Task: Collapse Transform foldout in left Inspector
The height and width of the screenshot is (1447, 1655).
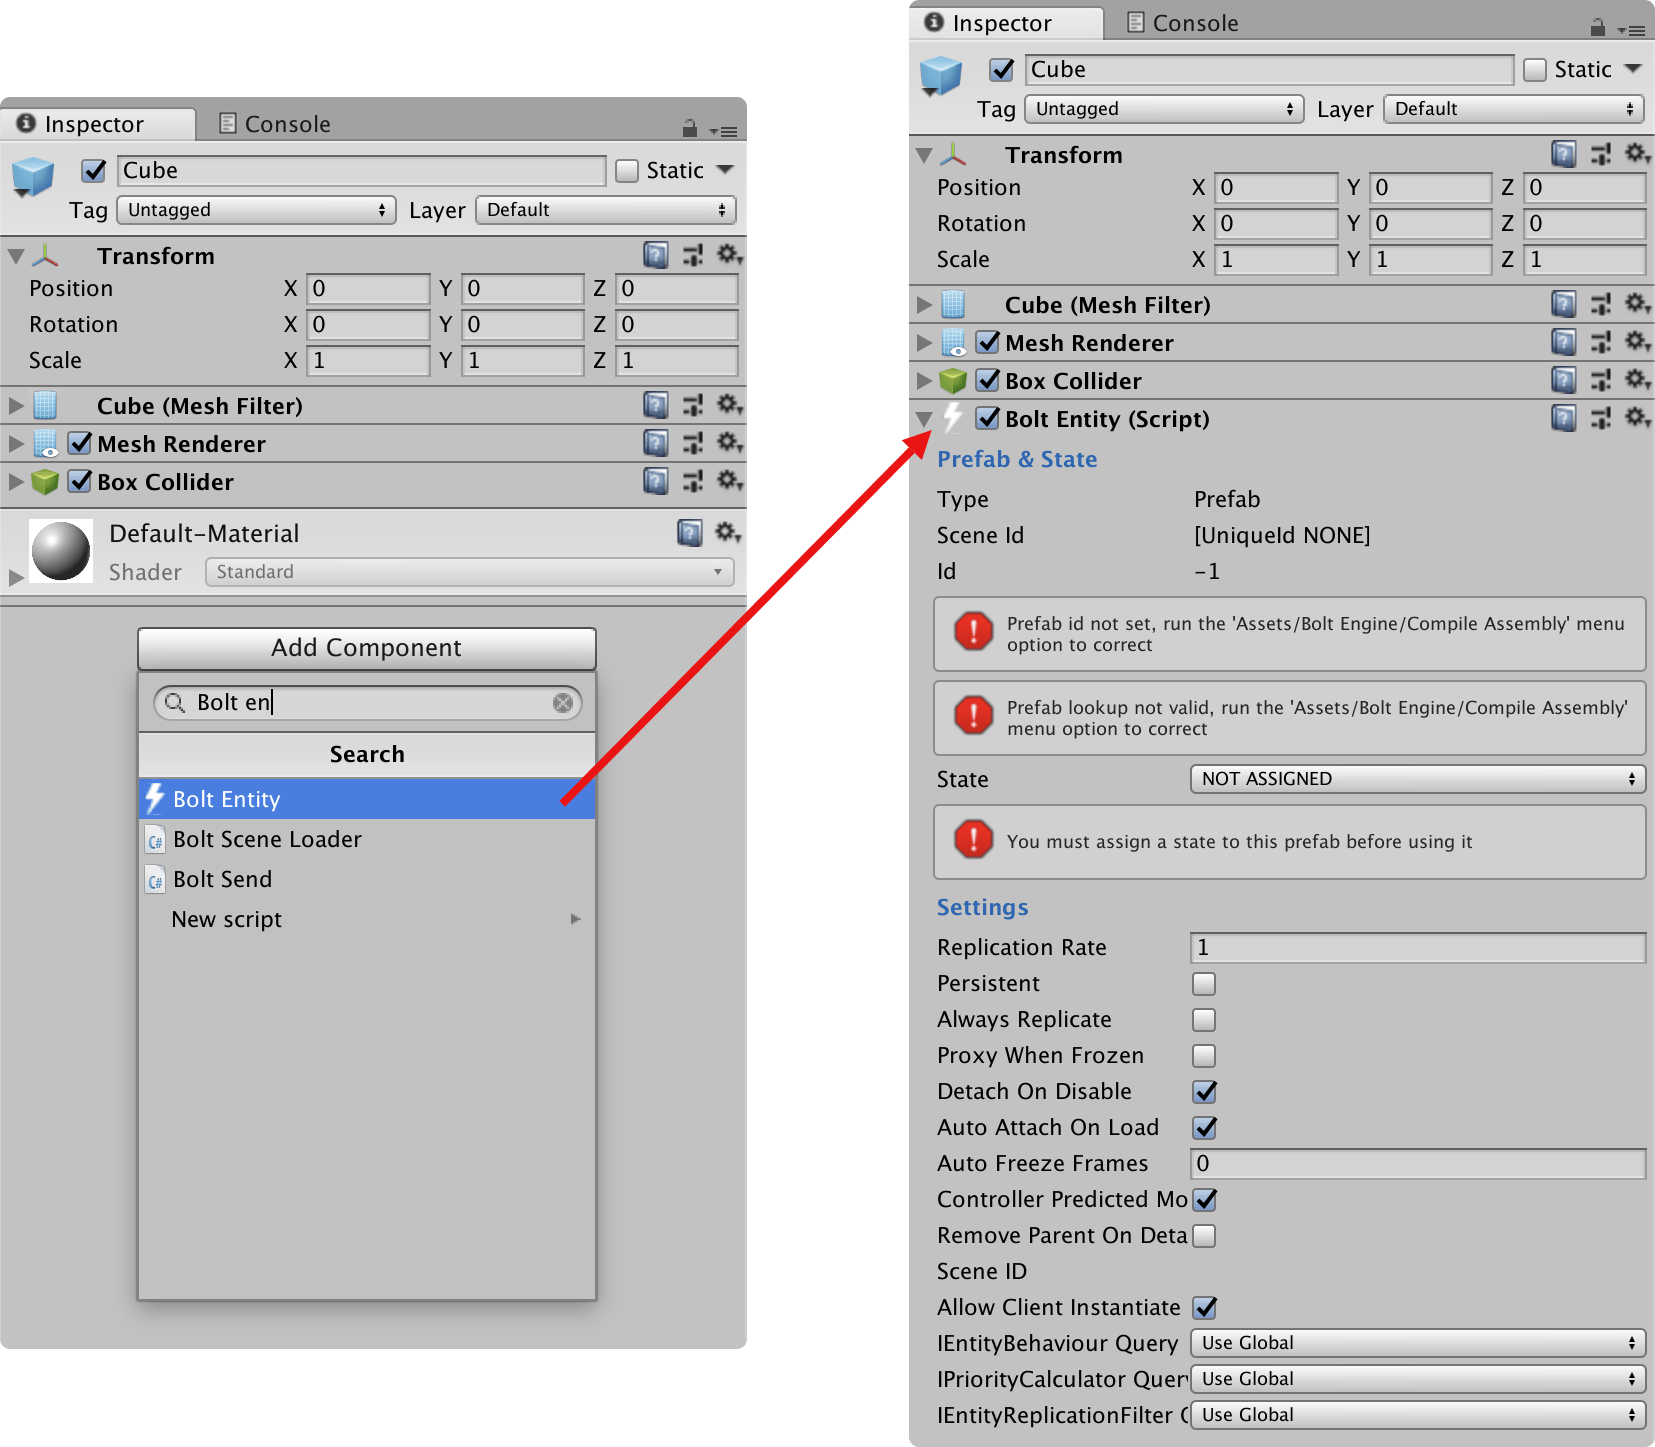Action: tap(16, 256)
